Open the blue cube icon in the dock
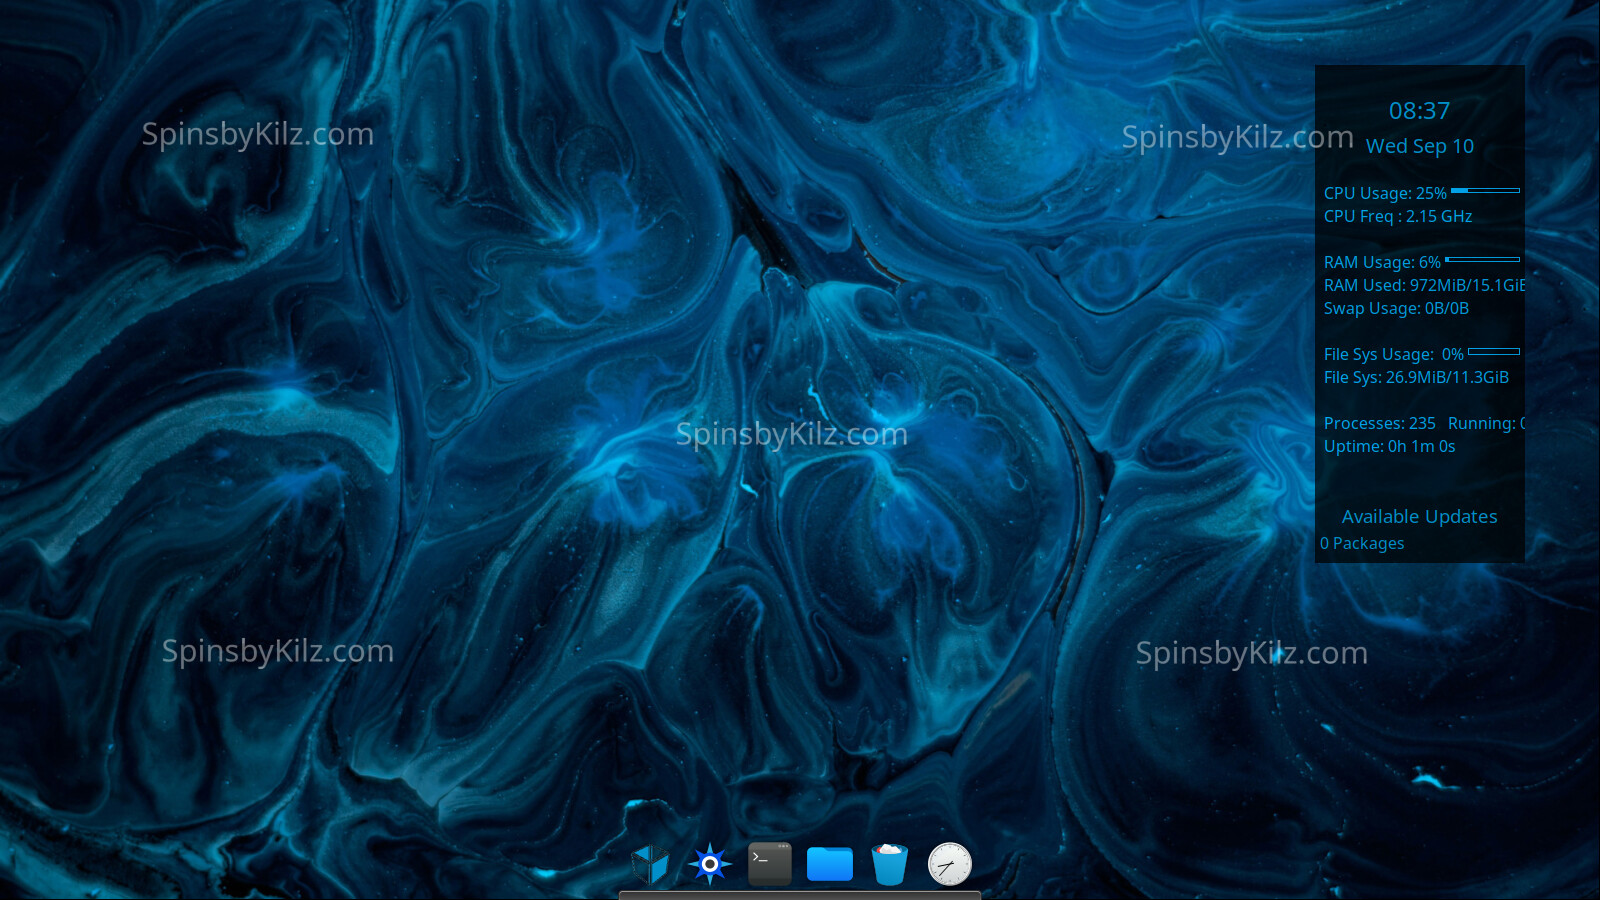Screen dimensions: 1600x900 (650, 864)
